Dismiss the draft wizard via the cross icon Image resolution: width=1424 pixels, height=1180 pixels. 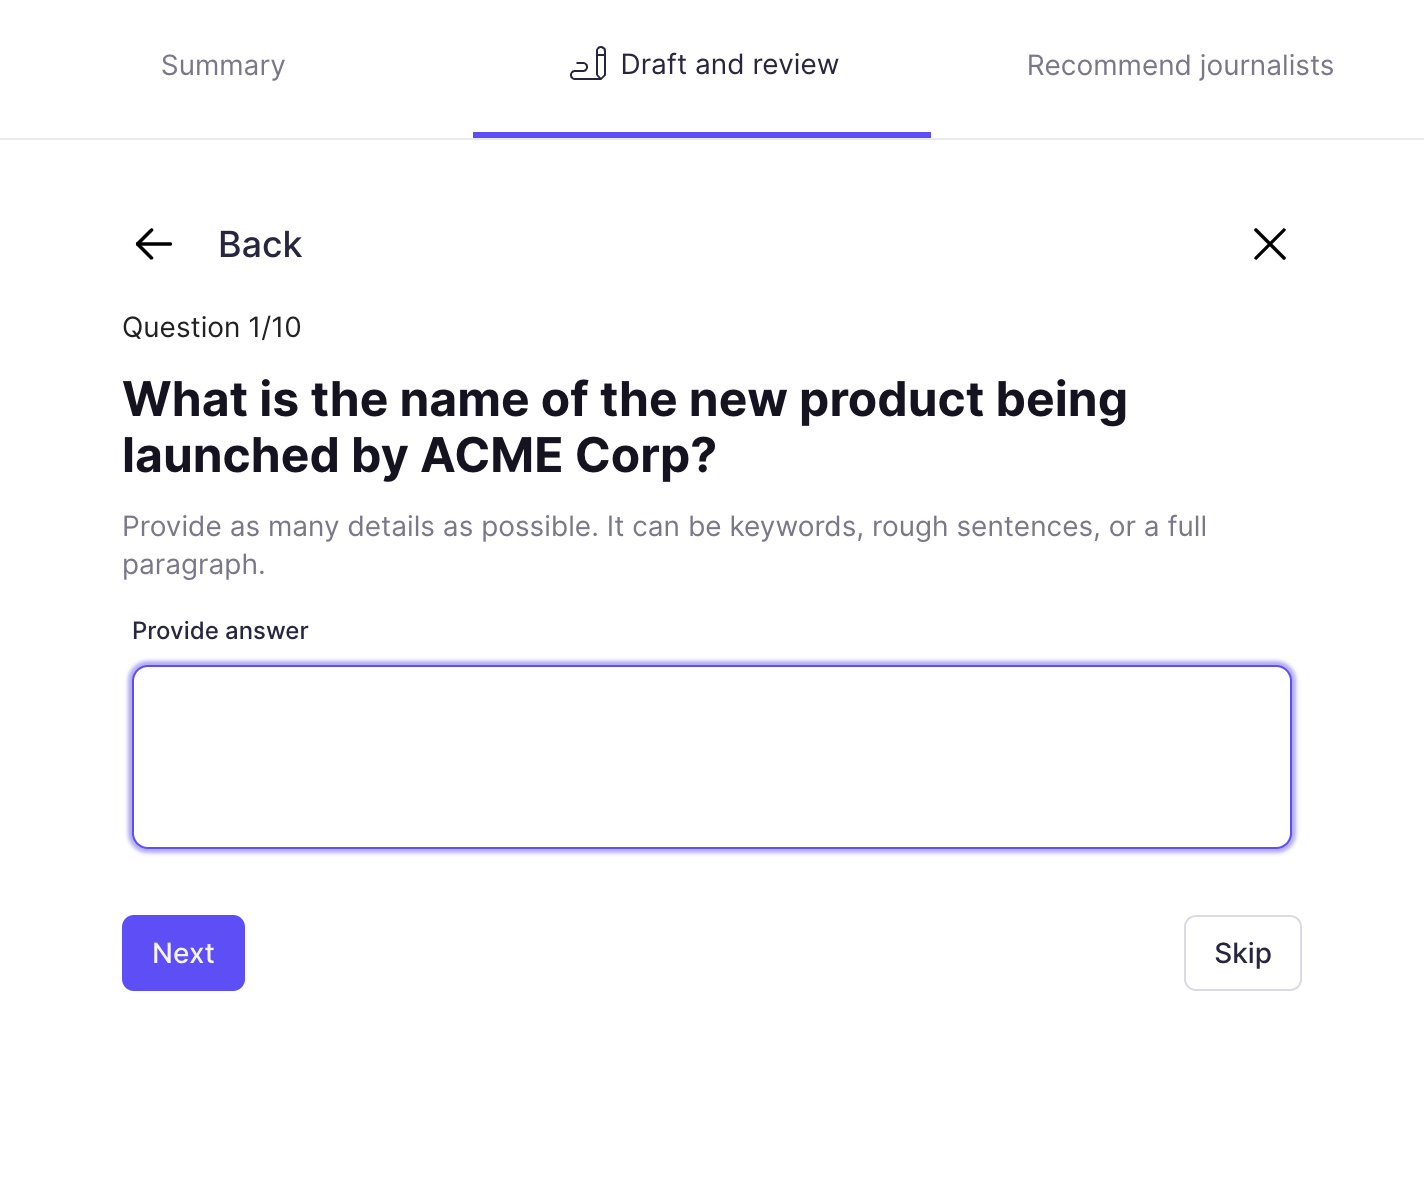(x=1270, y=244)
